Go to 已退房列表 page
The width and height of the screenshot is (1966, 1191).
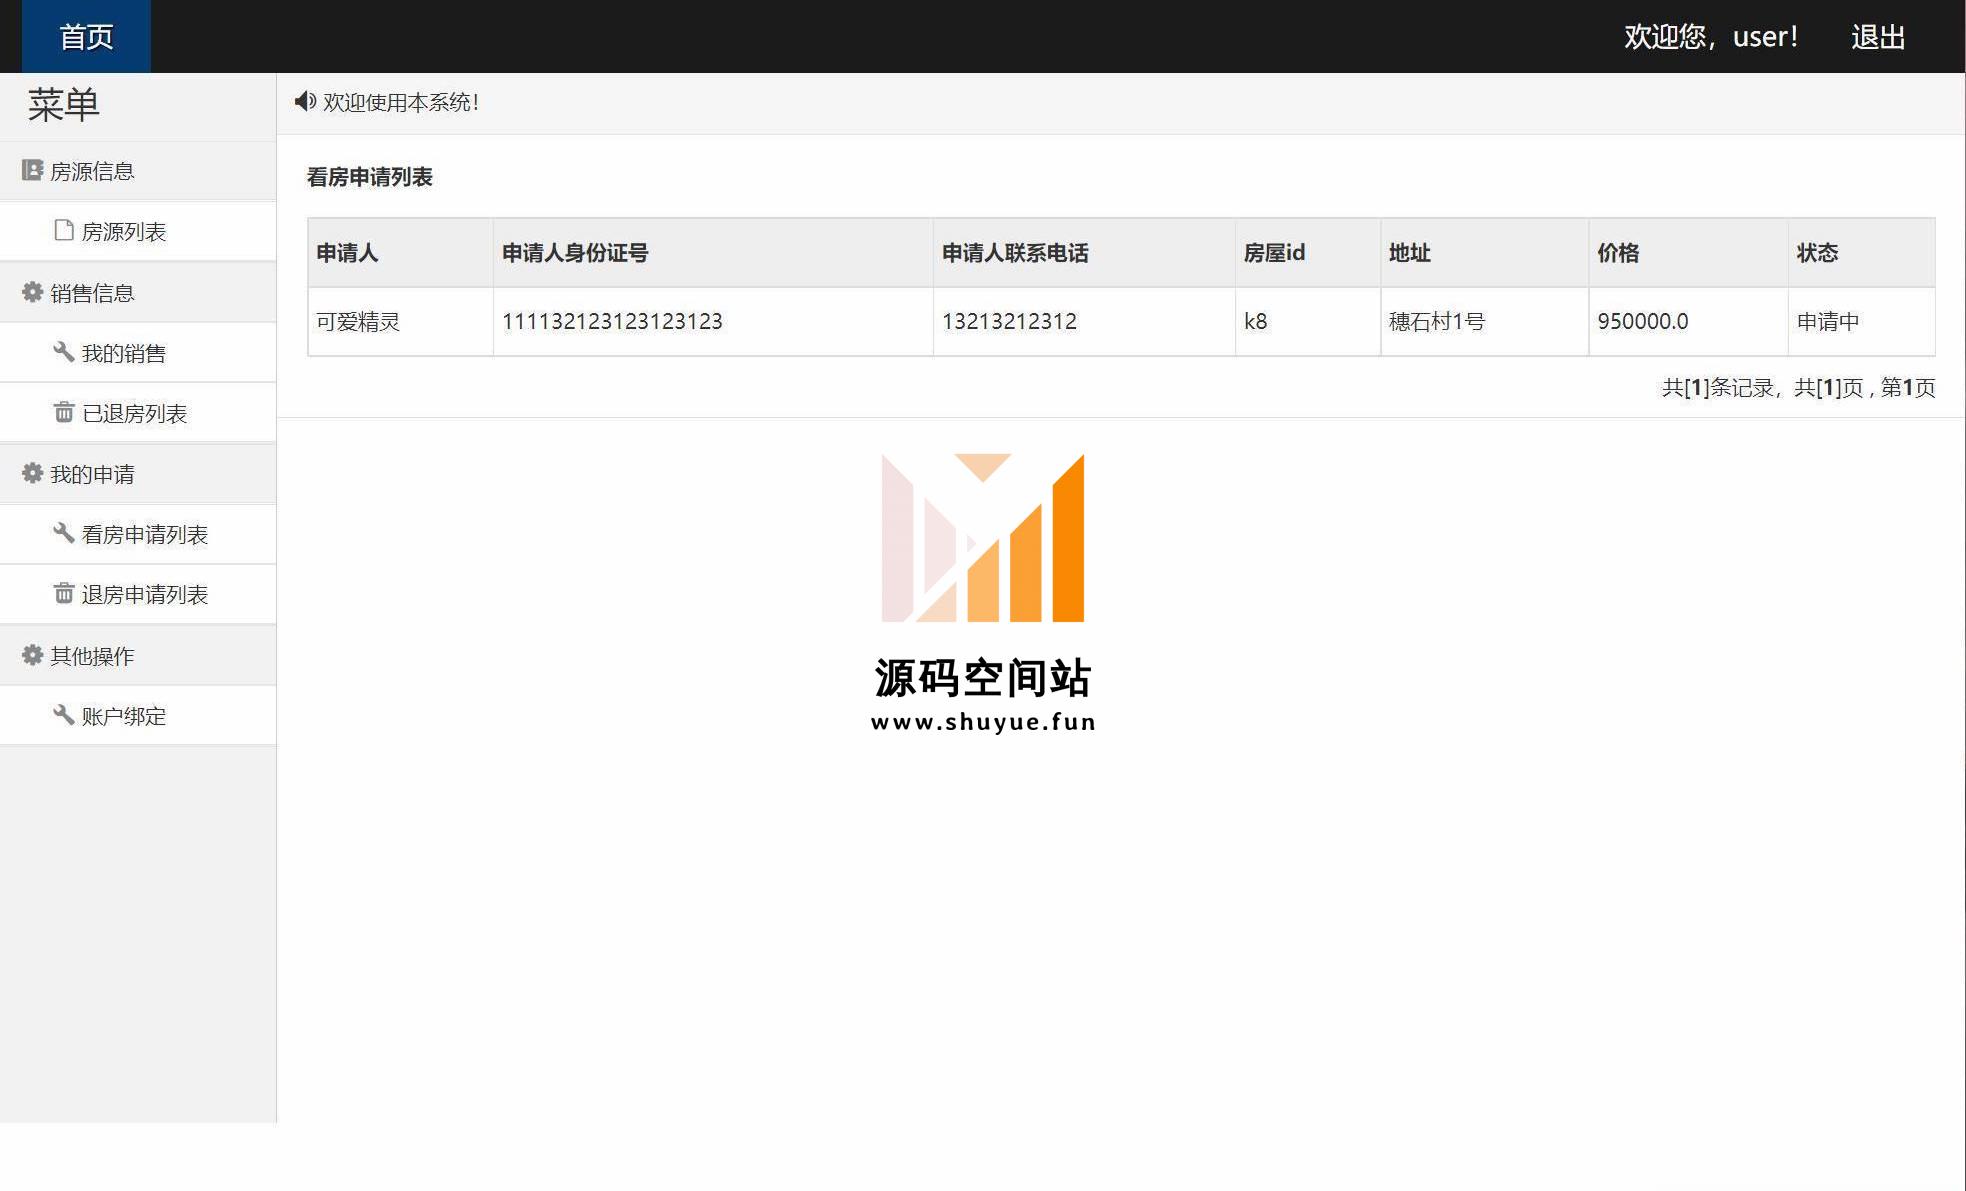point(138,413)
